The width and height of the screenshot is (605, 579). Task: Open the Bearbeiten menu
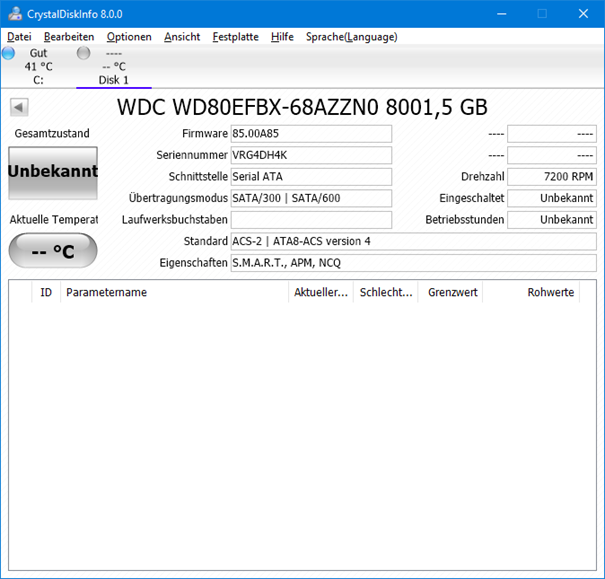(69, 37)
